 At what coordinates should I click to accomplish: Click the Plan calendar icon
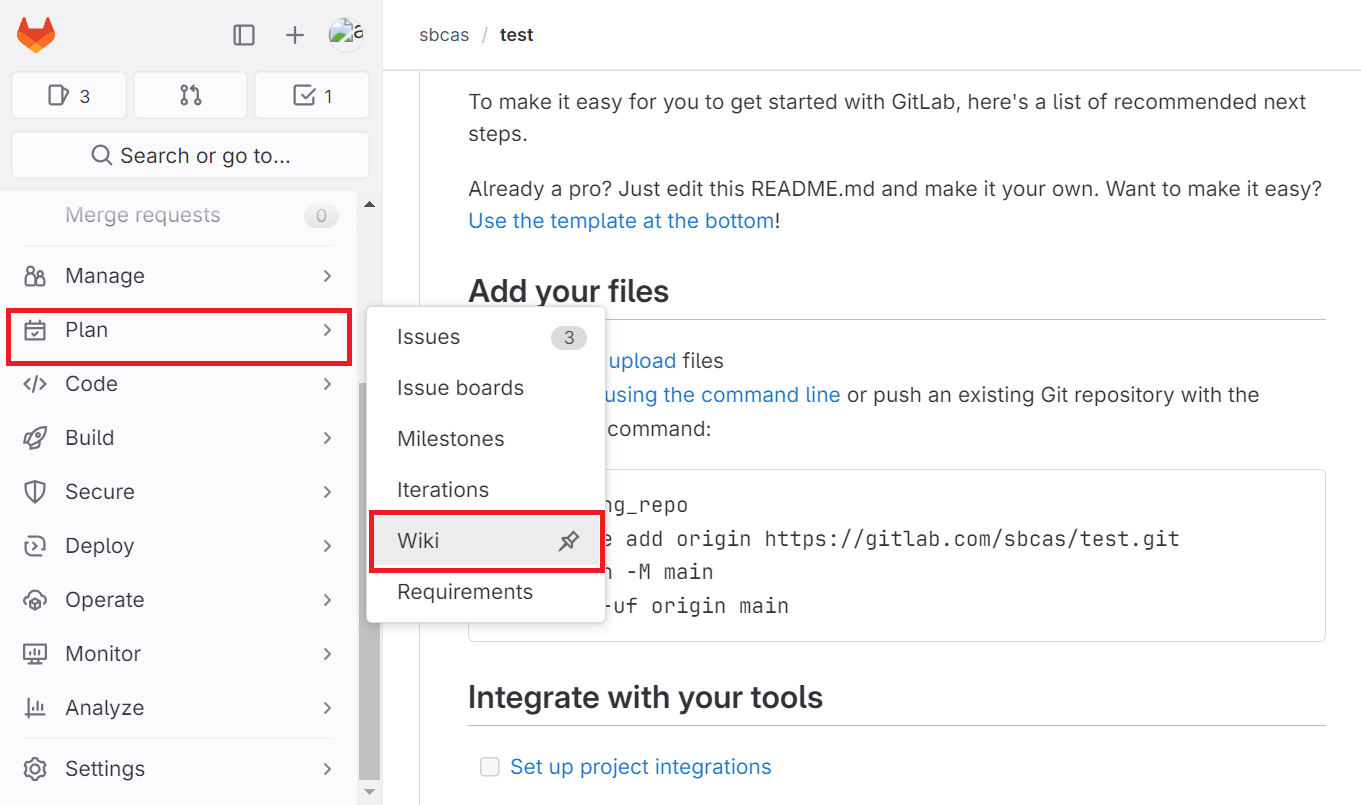pos(35,330)
